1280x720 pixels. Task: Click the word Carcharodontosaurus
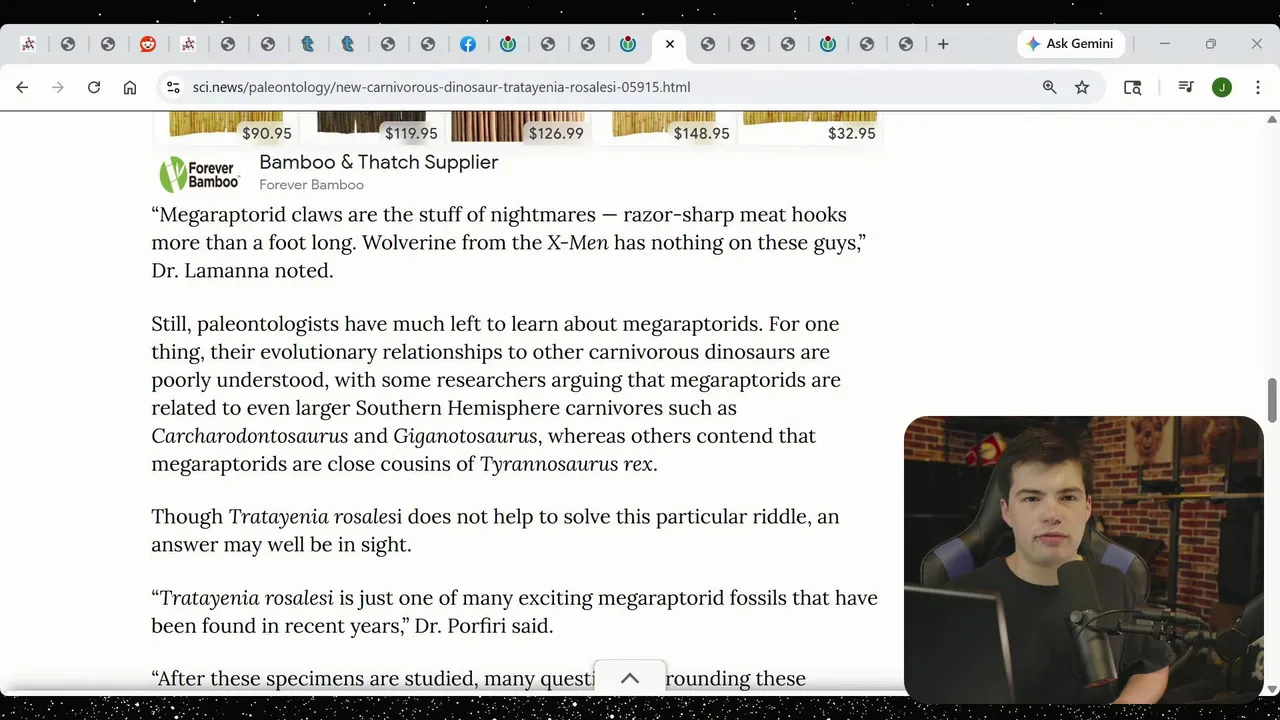(x=250, y=436)
